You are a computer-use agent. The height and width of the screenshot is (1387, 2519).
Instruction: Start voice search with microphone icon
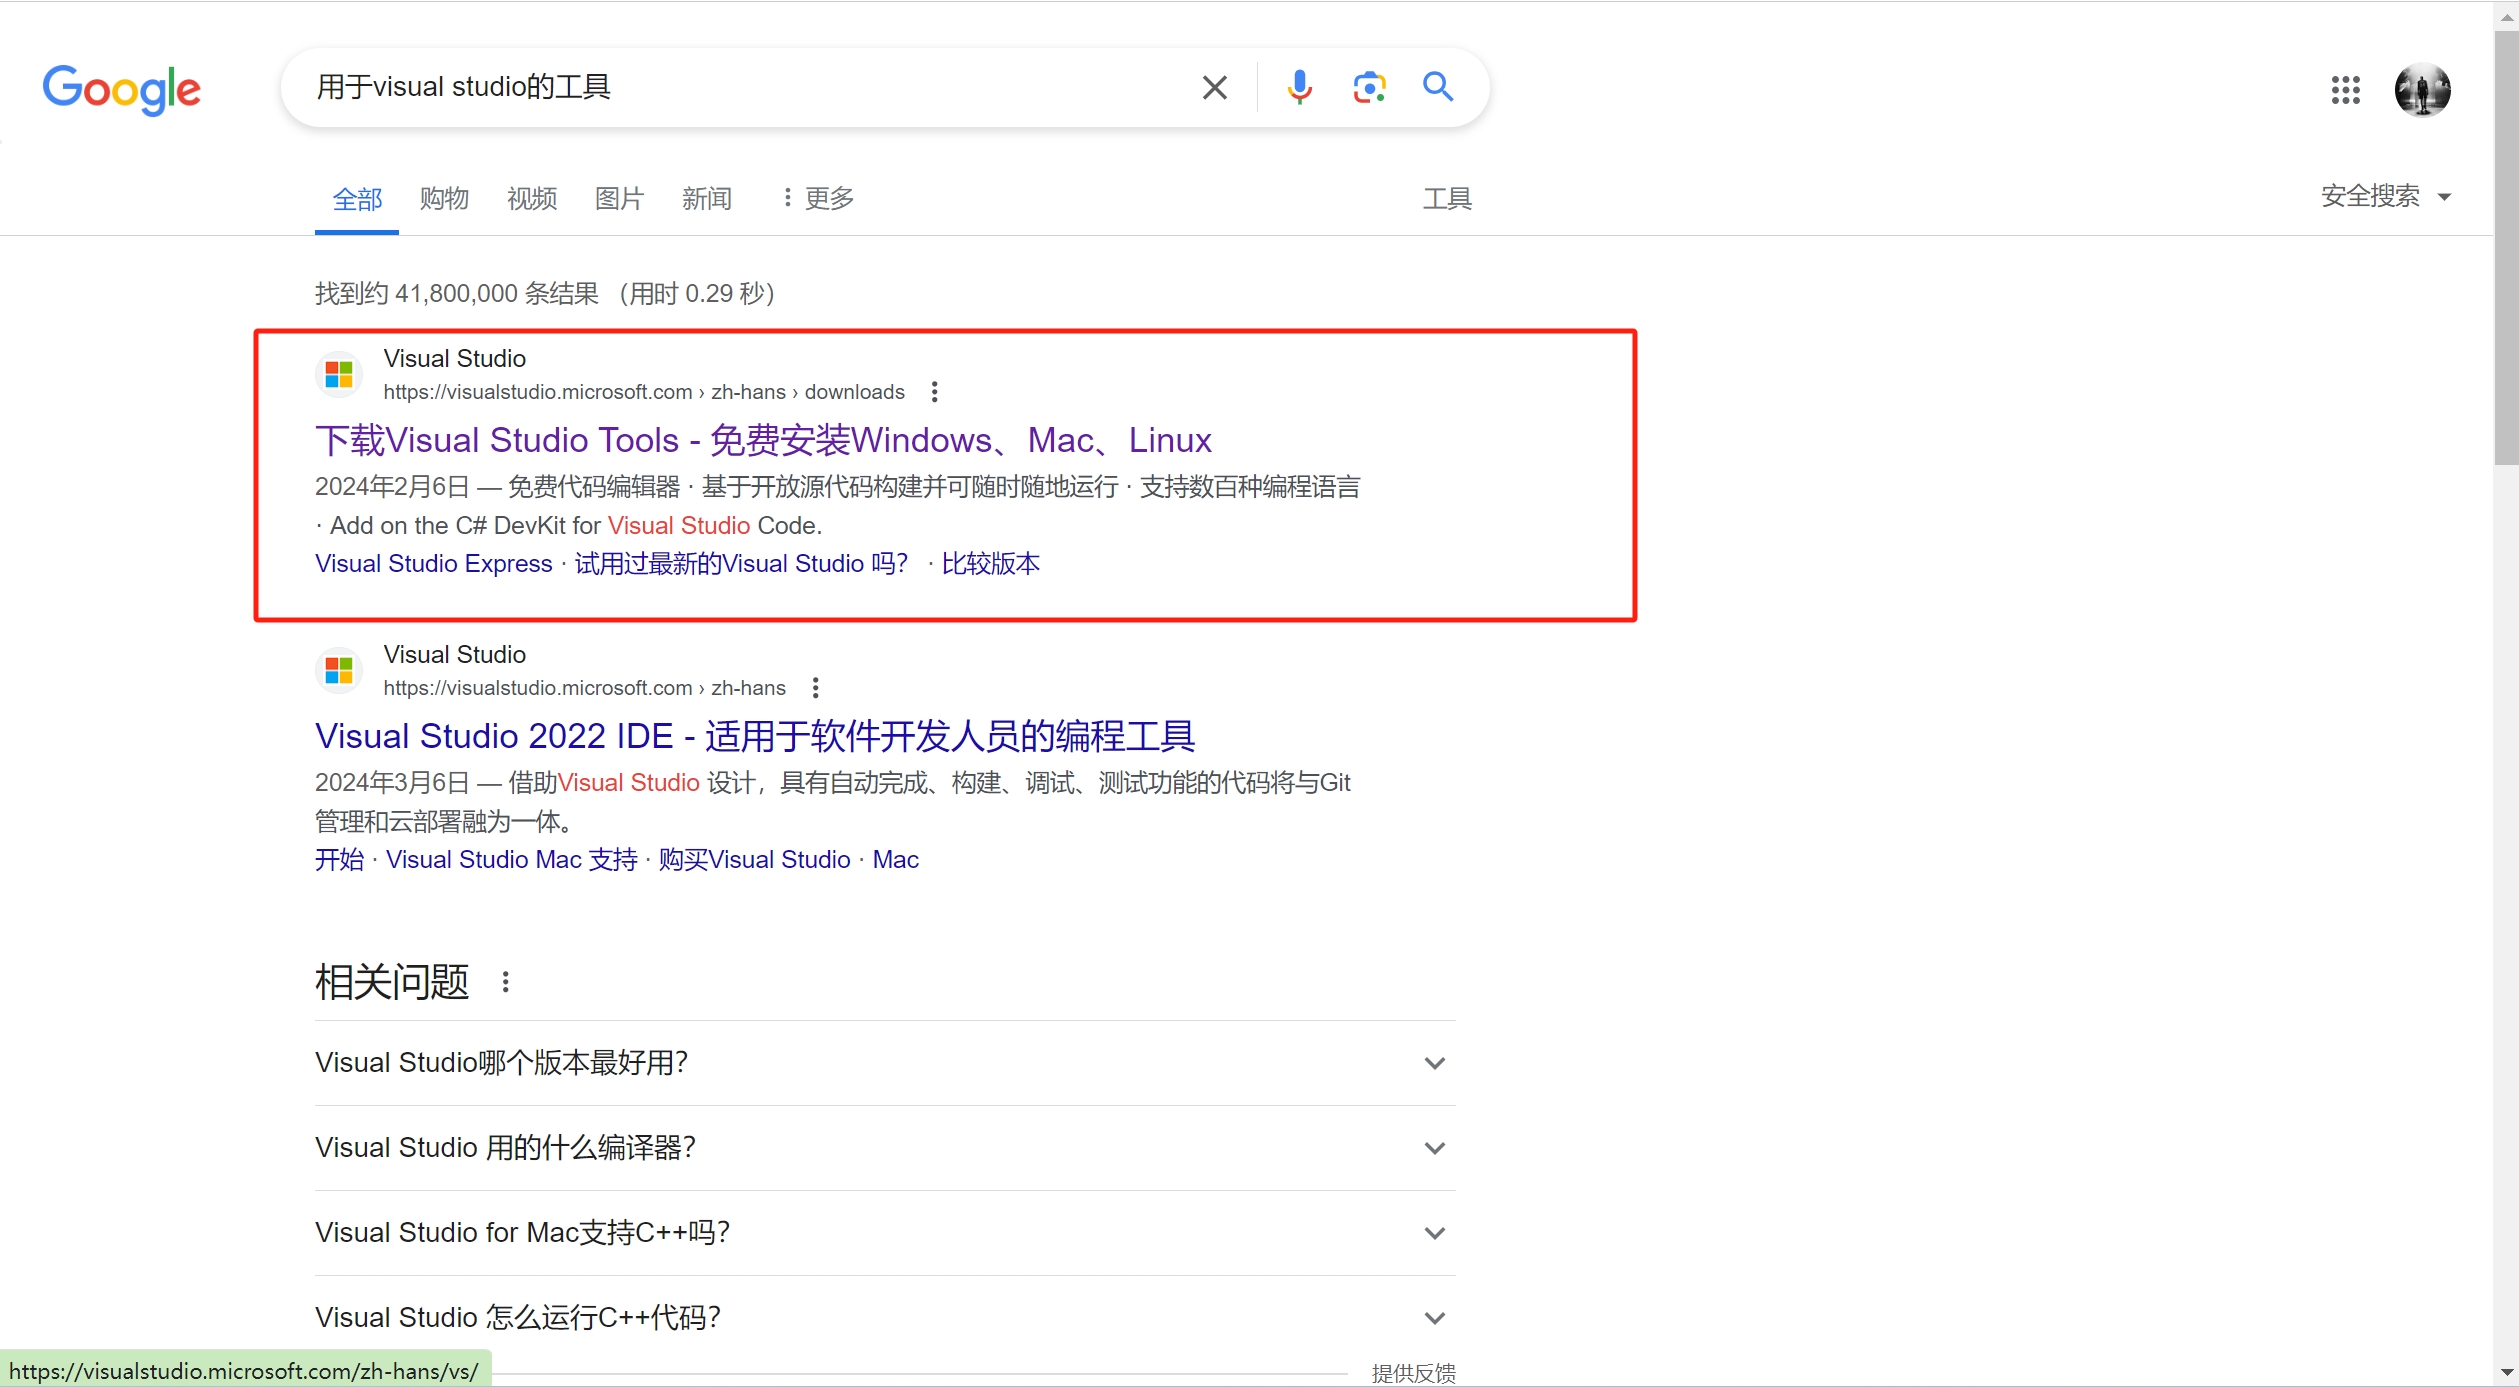(1299, 88)
